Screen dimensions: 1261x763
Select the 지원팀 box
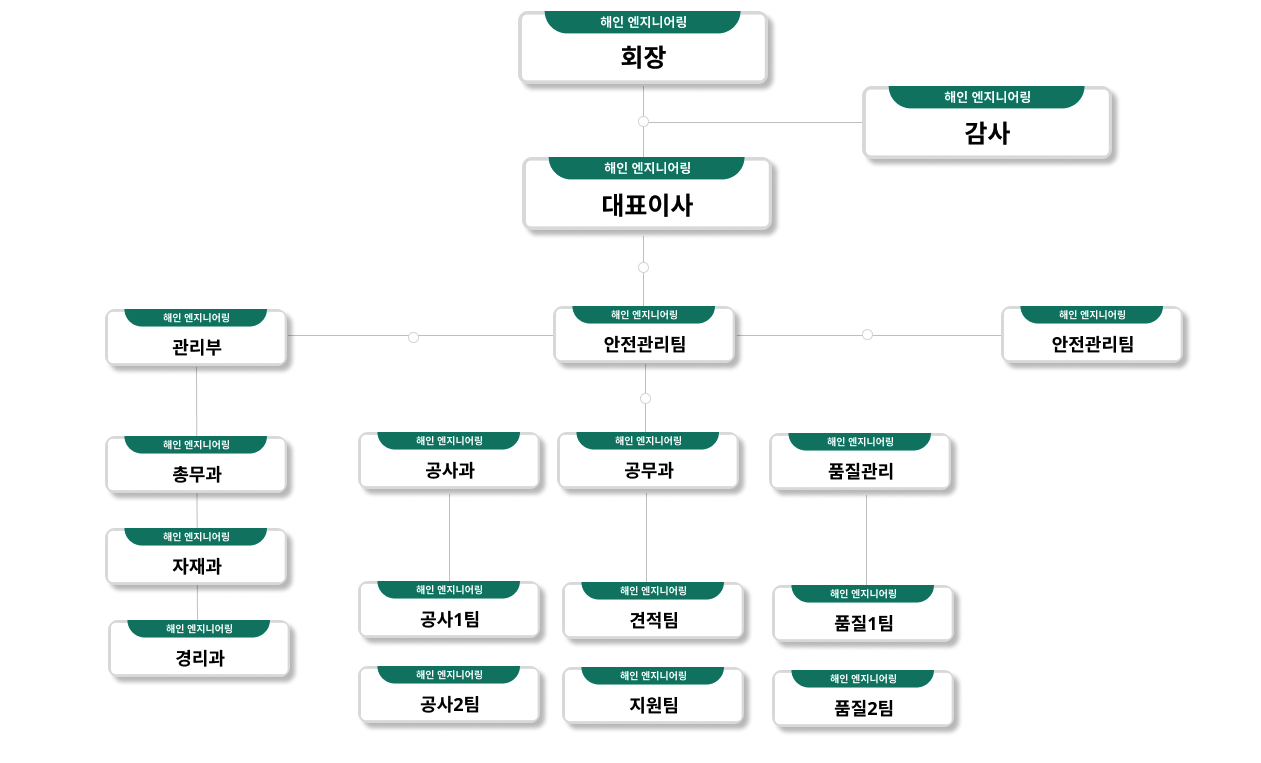pyautogui.click(x=653, y=696)
